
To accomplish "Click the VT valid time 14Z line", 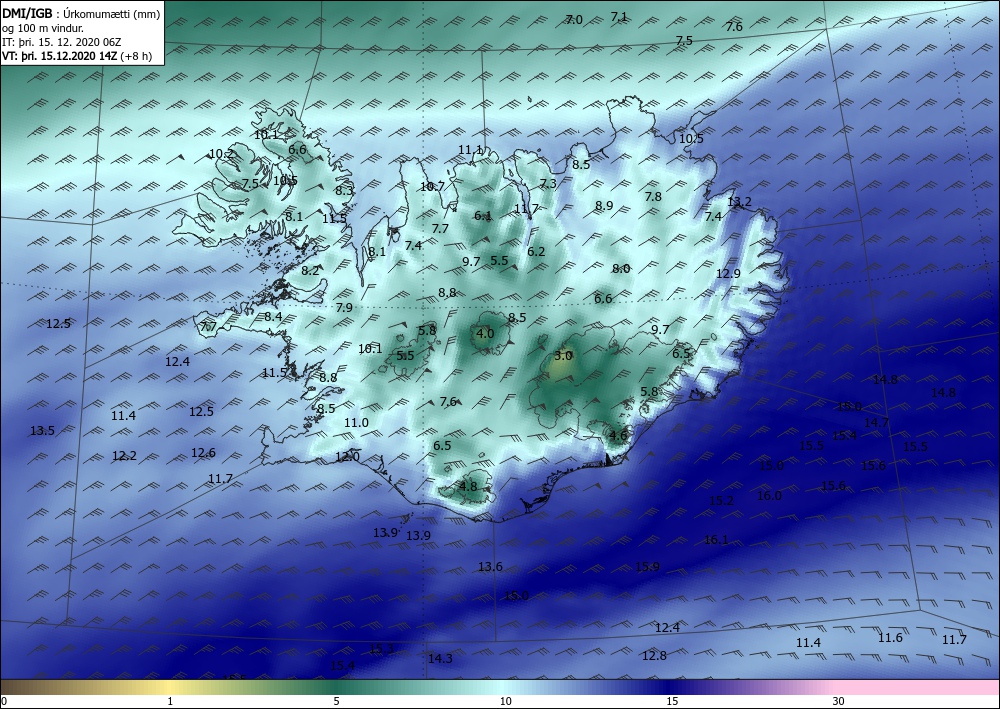I will (x=77, y=55).
